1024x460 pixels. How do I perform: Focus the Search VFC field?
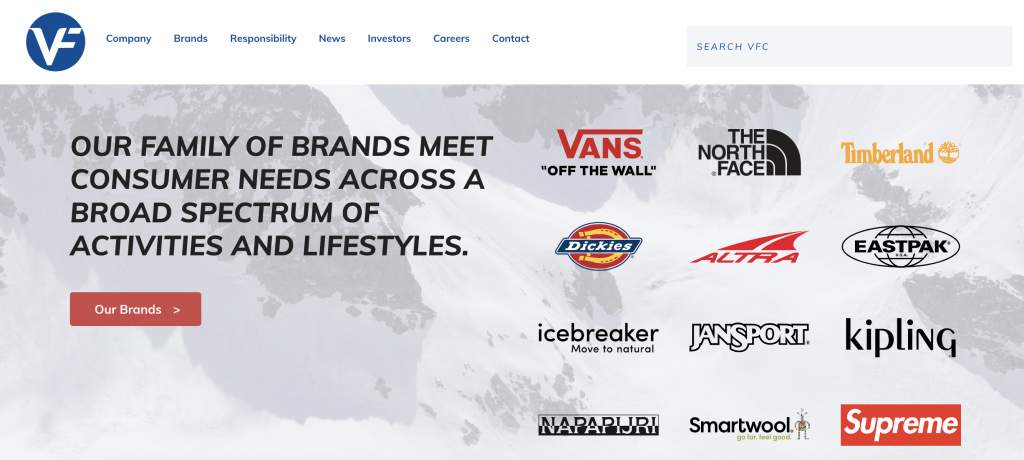(x=849, y=46)
